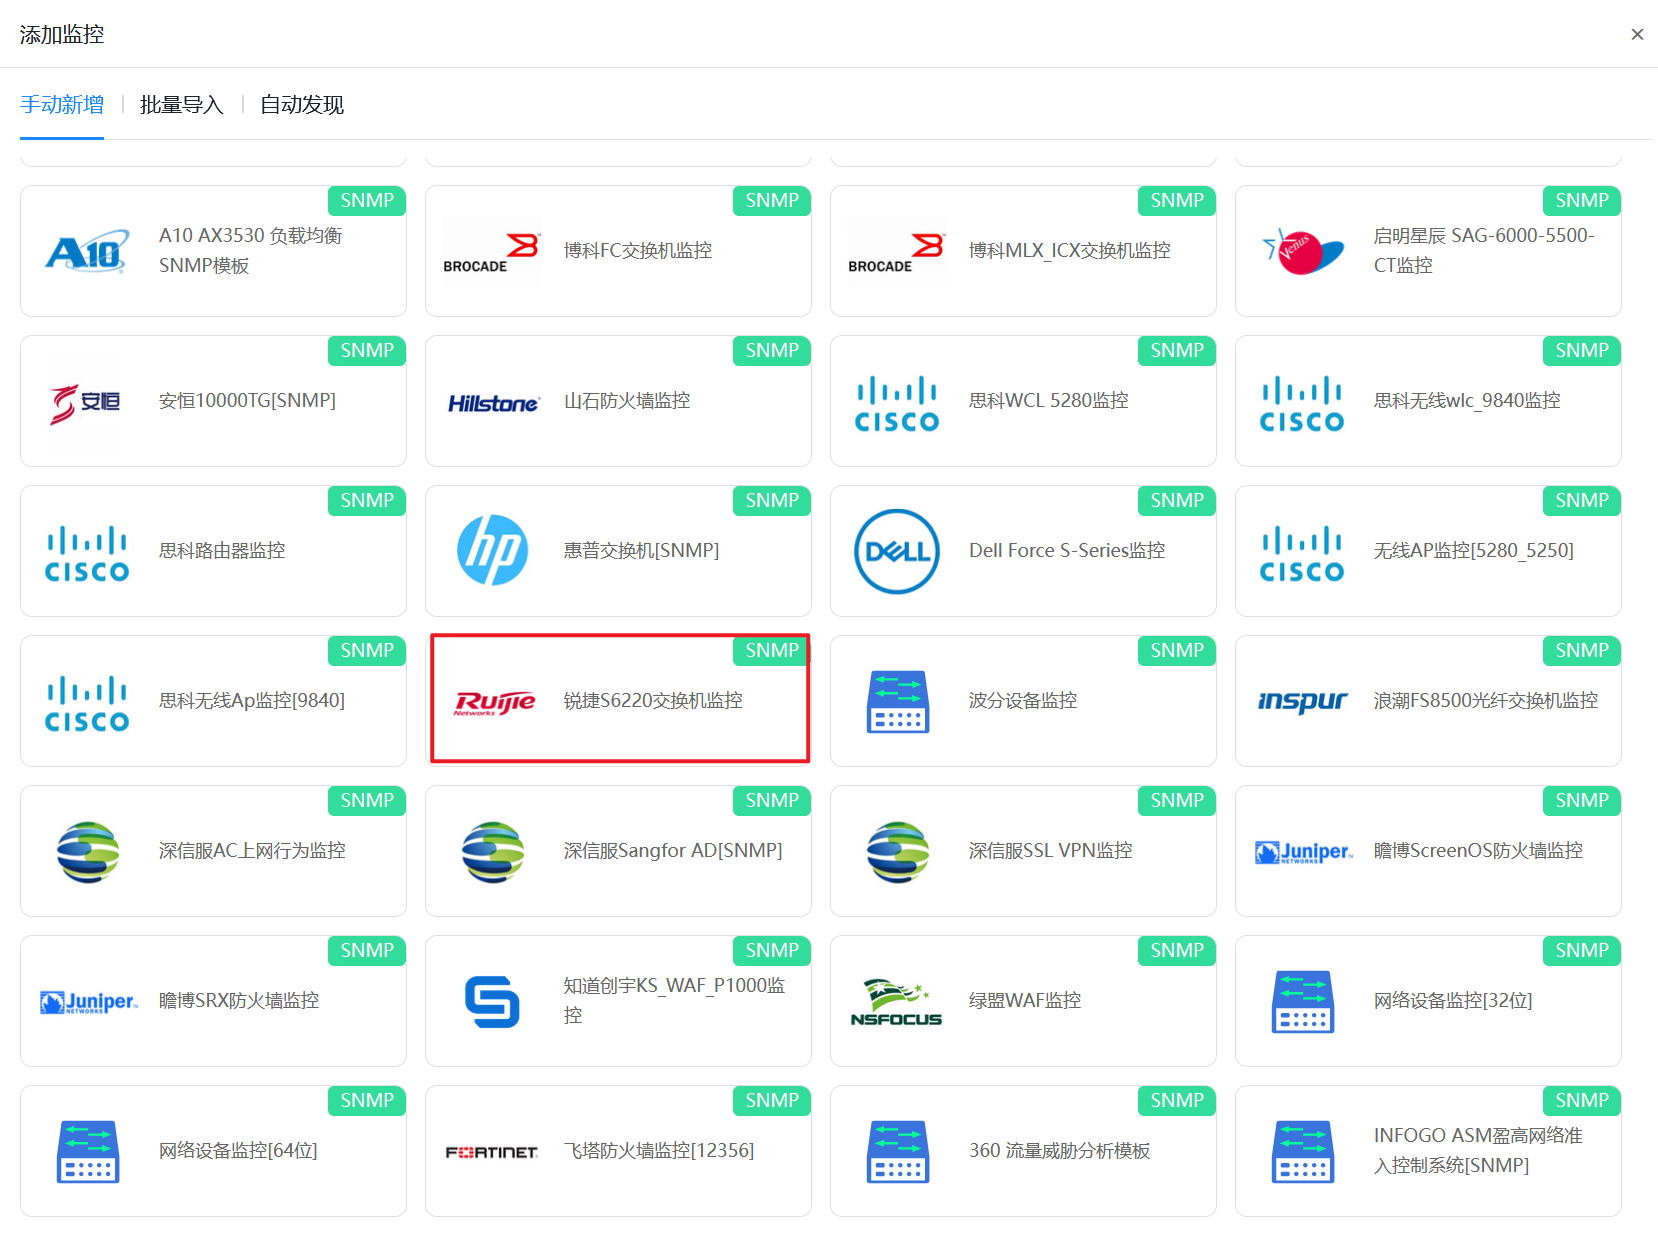
Task: Select A10 AX3530 负载均衡 SNMP模板
Action: click(213, 251)
